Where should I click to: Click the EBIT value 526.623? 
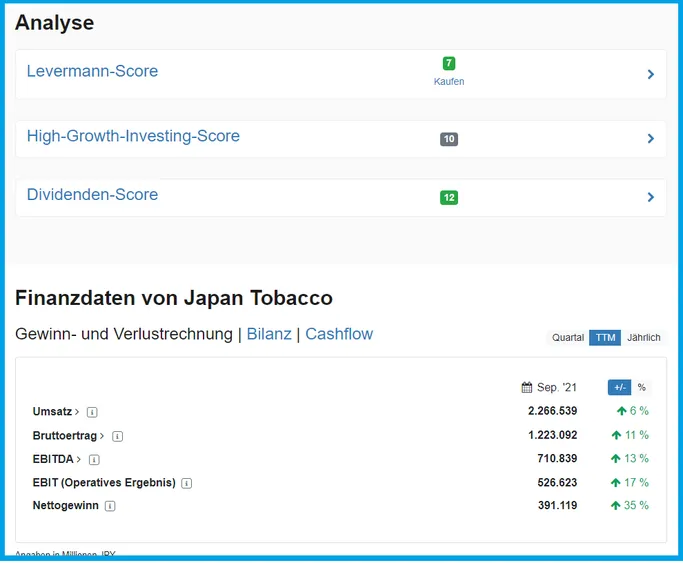coord(557,482)
